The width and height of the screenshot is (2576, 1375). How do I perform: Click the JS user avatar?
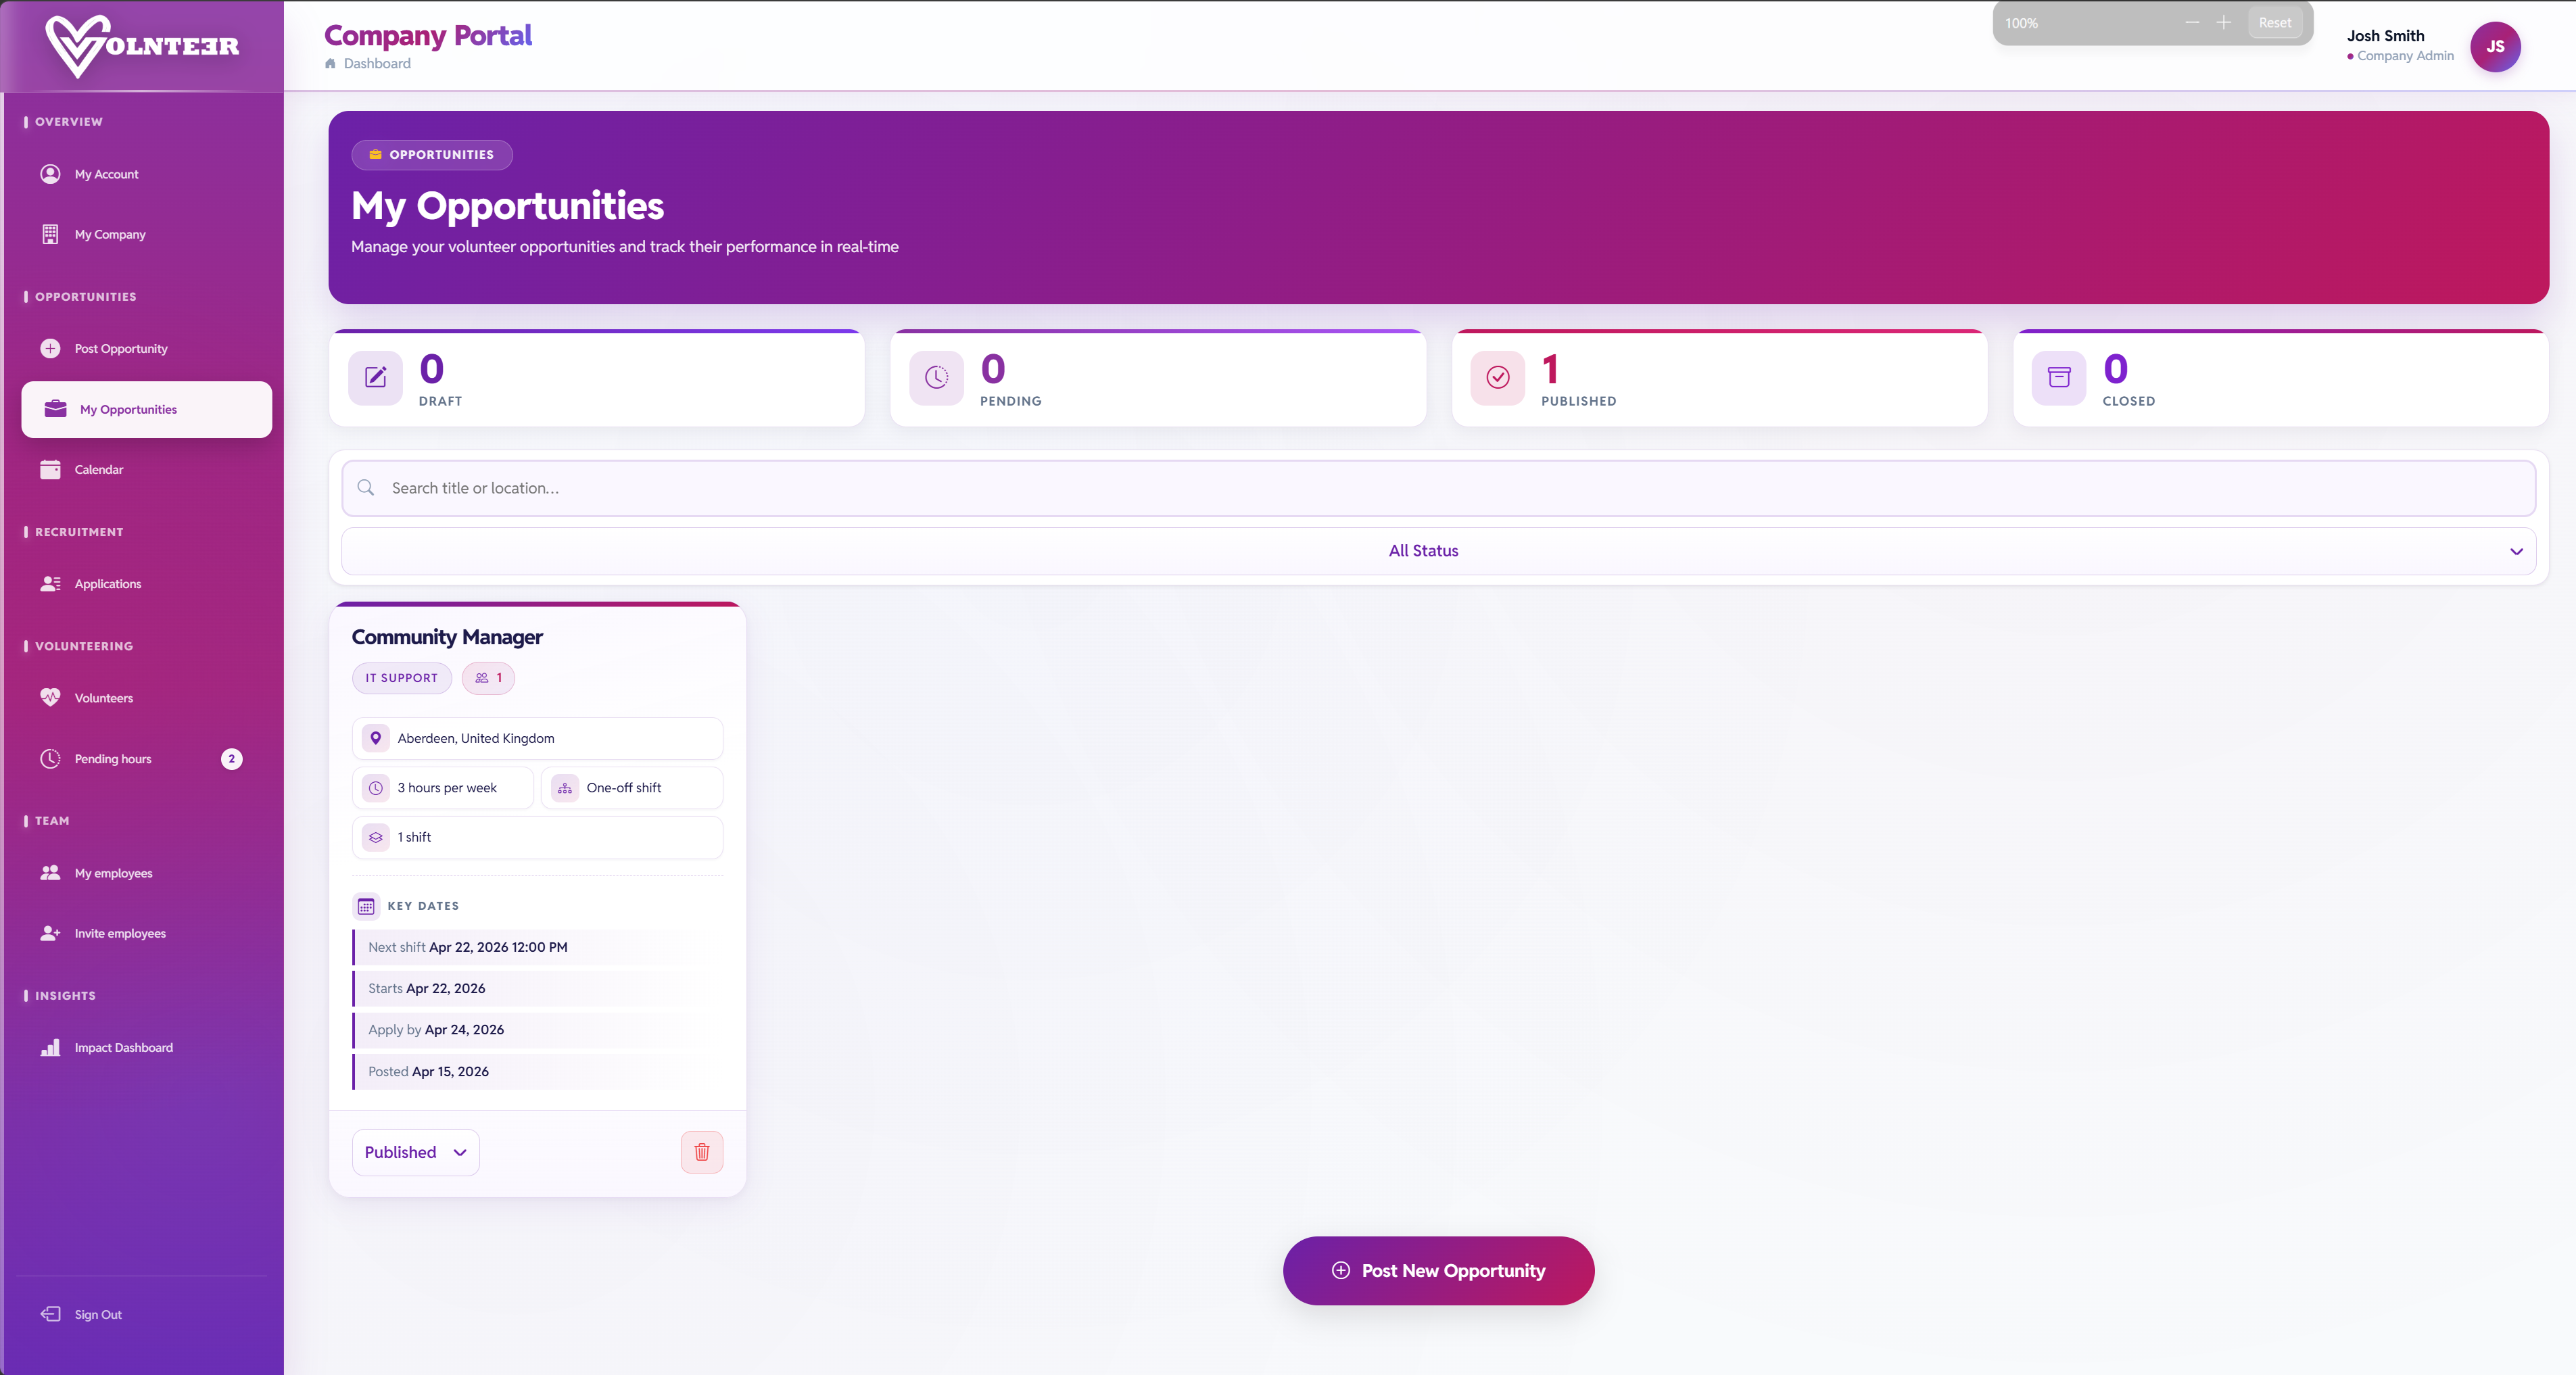pyautogui.click(x=2495, y=47)
